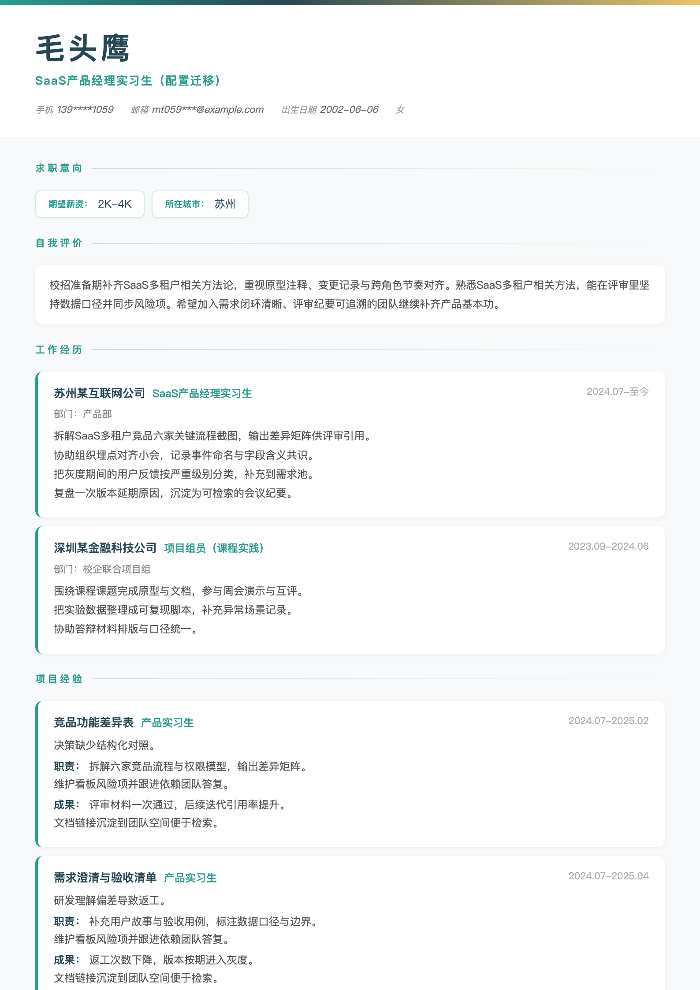
Task: Click the phone number 139****1059
Action: pyautogui.click(x=85, y=110)
